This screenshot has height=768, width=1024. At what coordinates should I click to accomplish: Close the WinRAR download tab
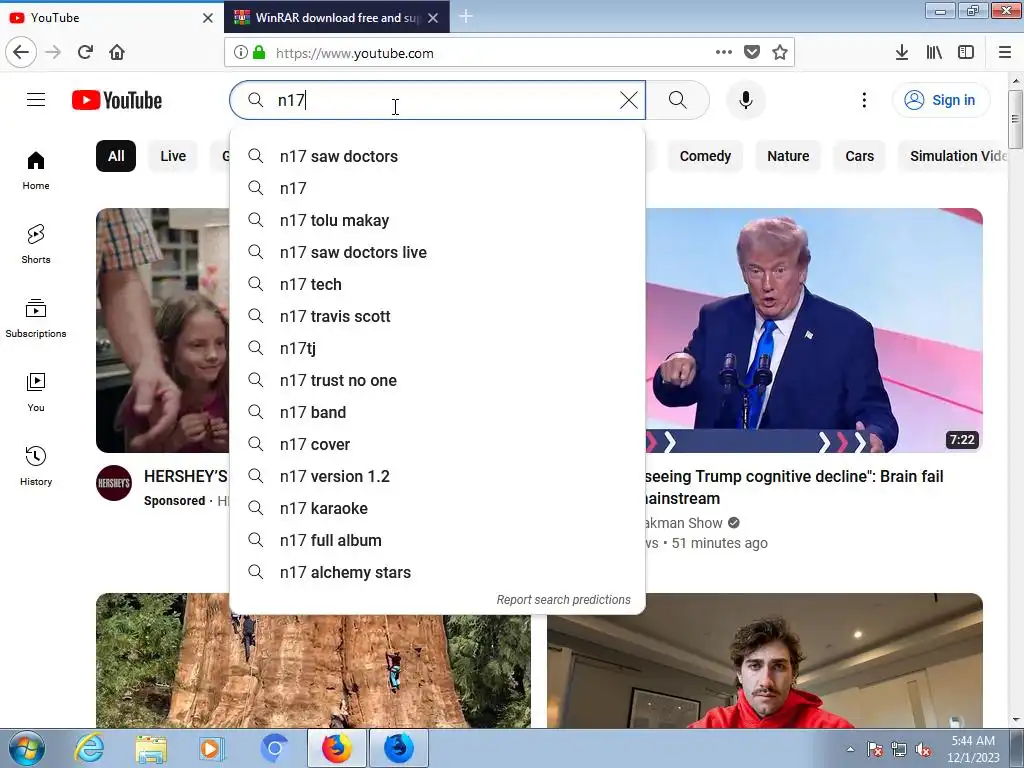click(x=433, y=18)
